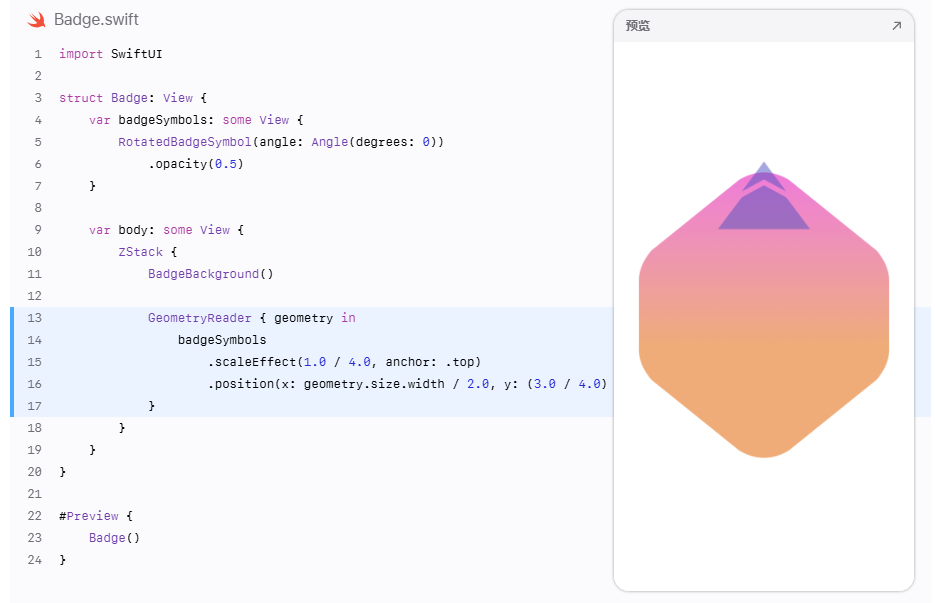Click 'Badge()' on line 23

pos(114,538)
